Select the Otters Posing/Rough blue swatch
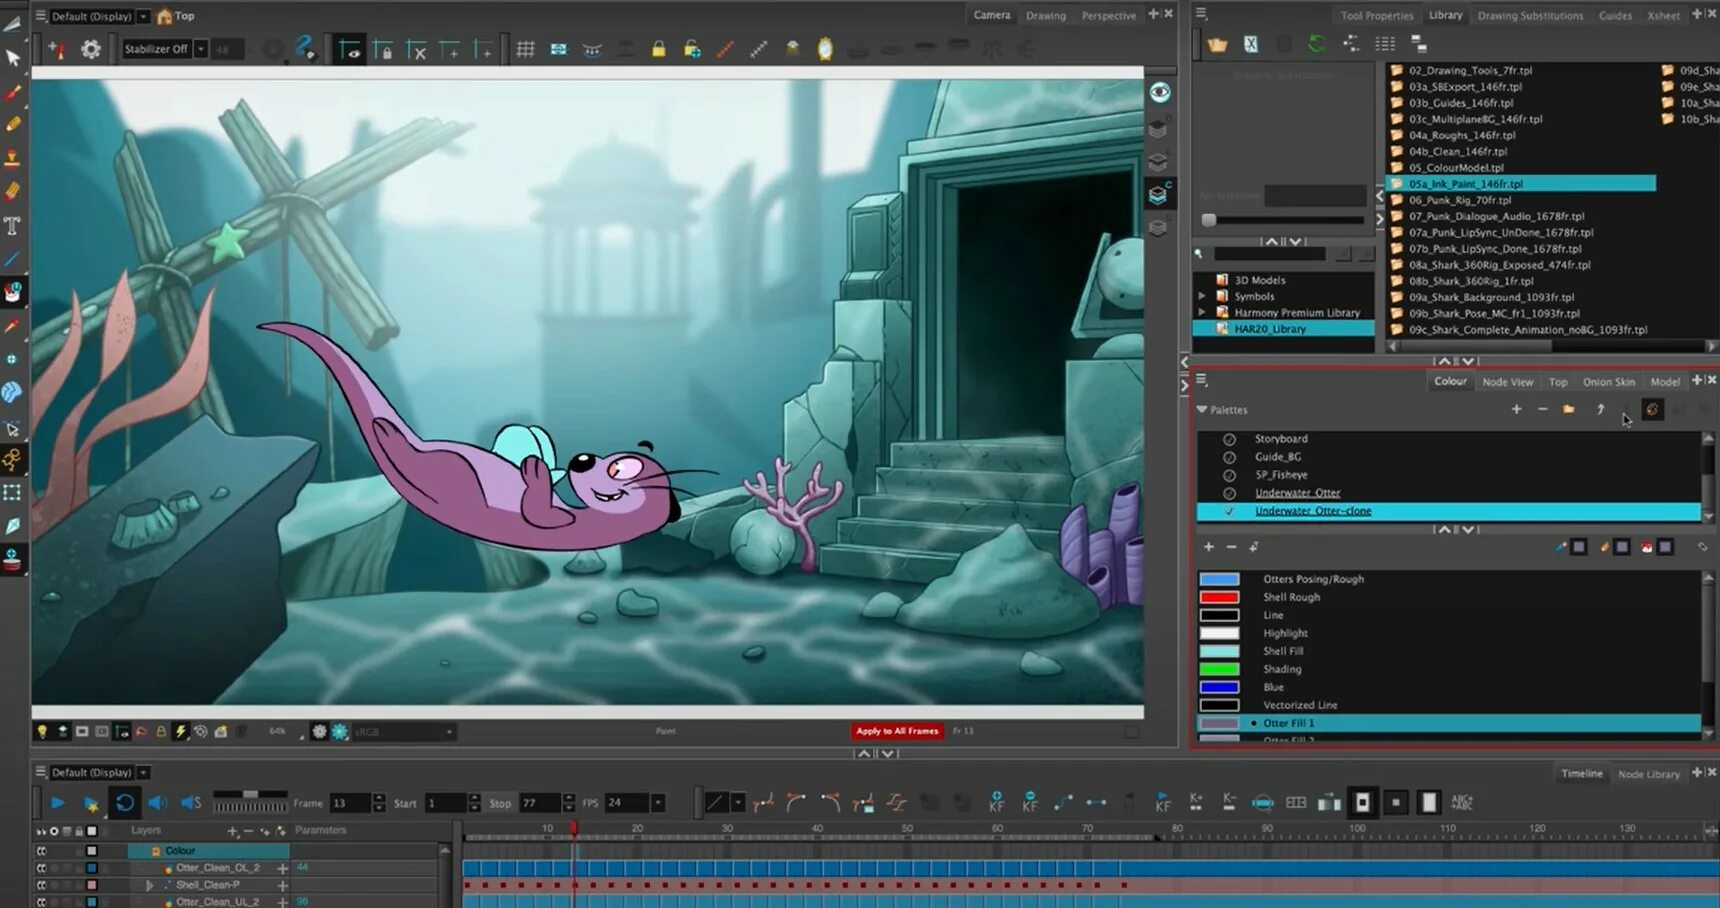1720x908 pixels. (1219, 579)
